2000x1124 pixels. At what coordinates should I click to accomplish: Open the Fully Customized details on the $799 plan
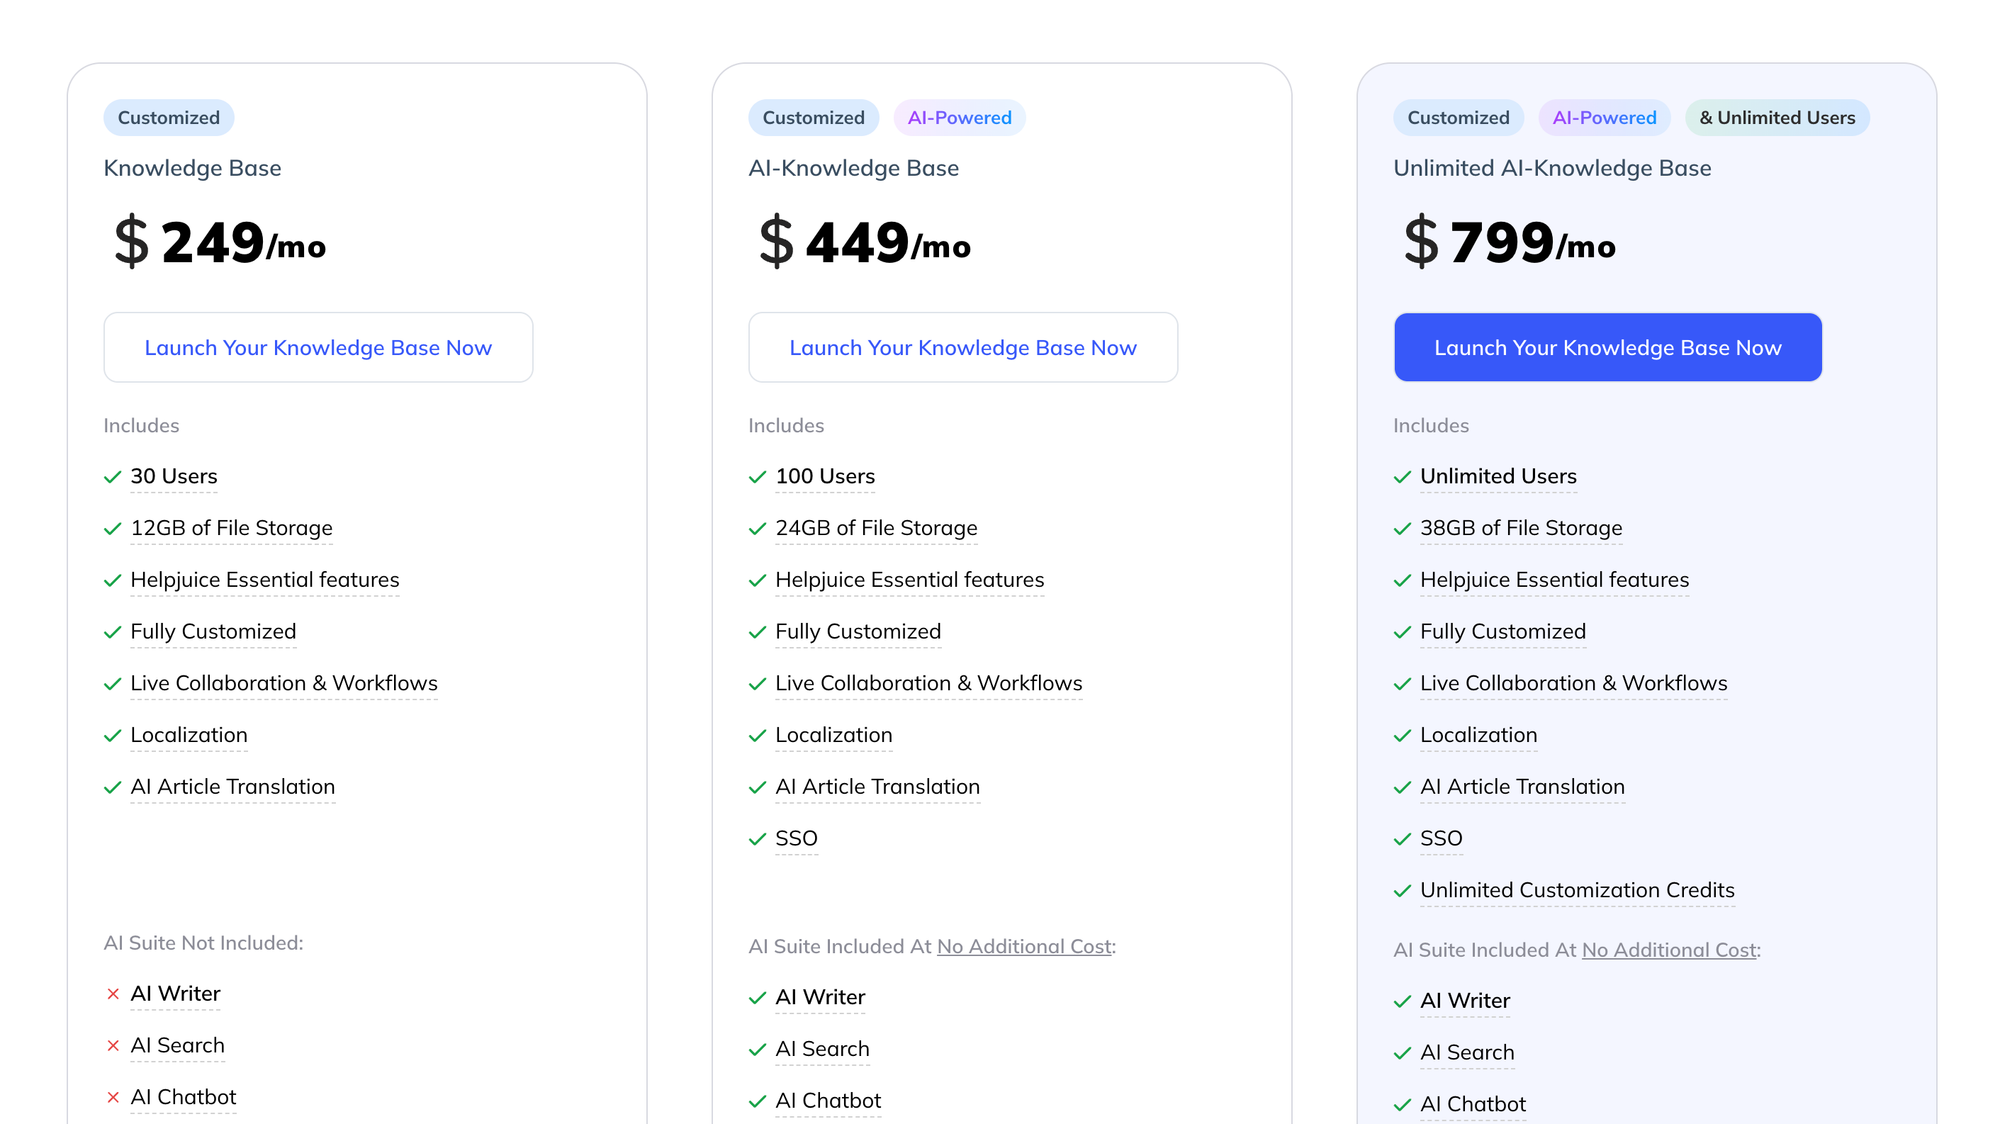1503,631
